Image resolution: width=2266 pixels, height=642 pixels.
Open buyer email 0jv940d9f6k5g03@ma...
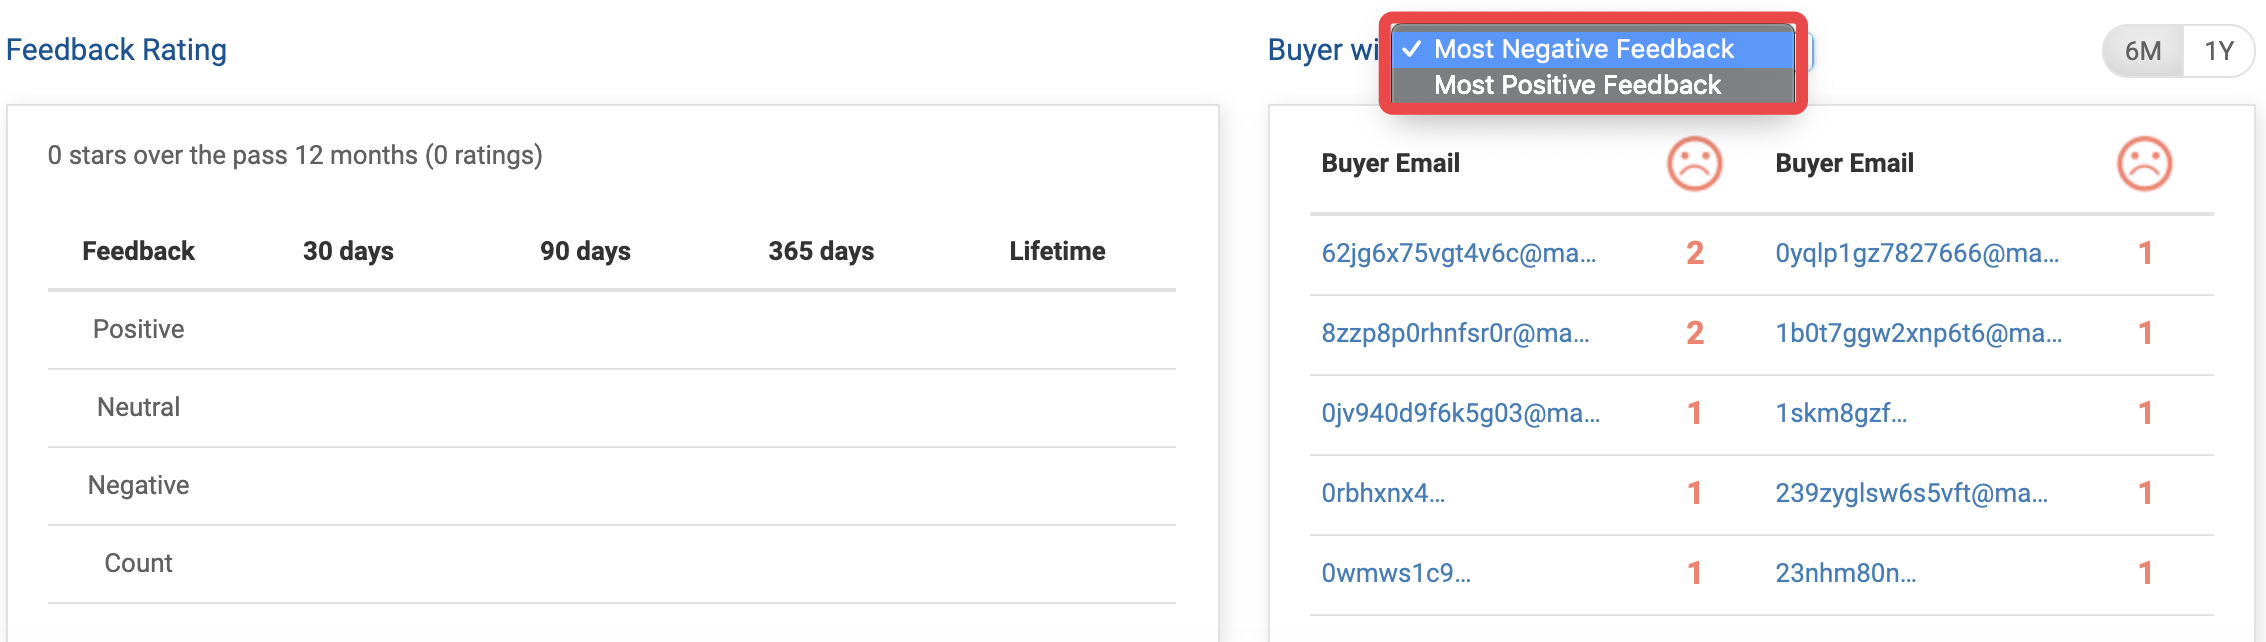point(1460,413)
